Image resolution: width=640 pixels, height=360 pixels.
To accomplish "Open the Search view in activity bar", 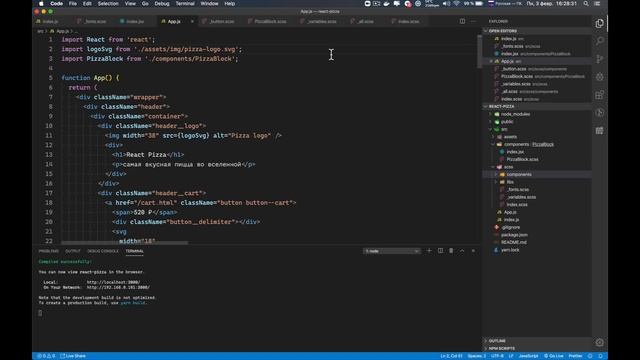I will tap(599, 41).
